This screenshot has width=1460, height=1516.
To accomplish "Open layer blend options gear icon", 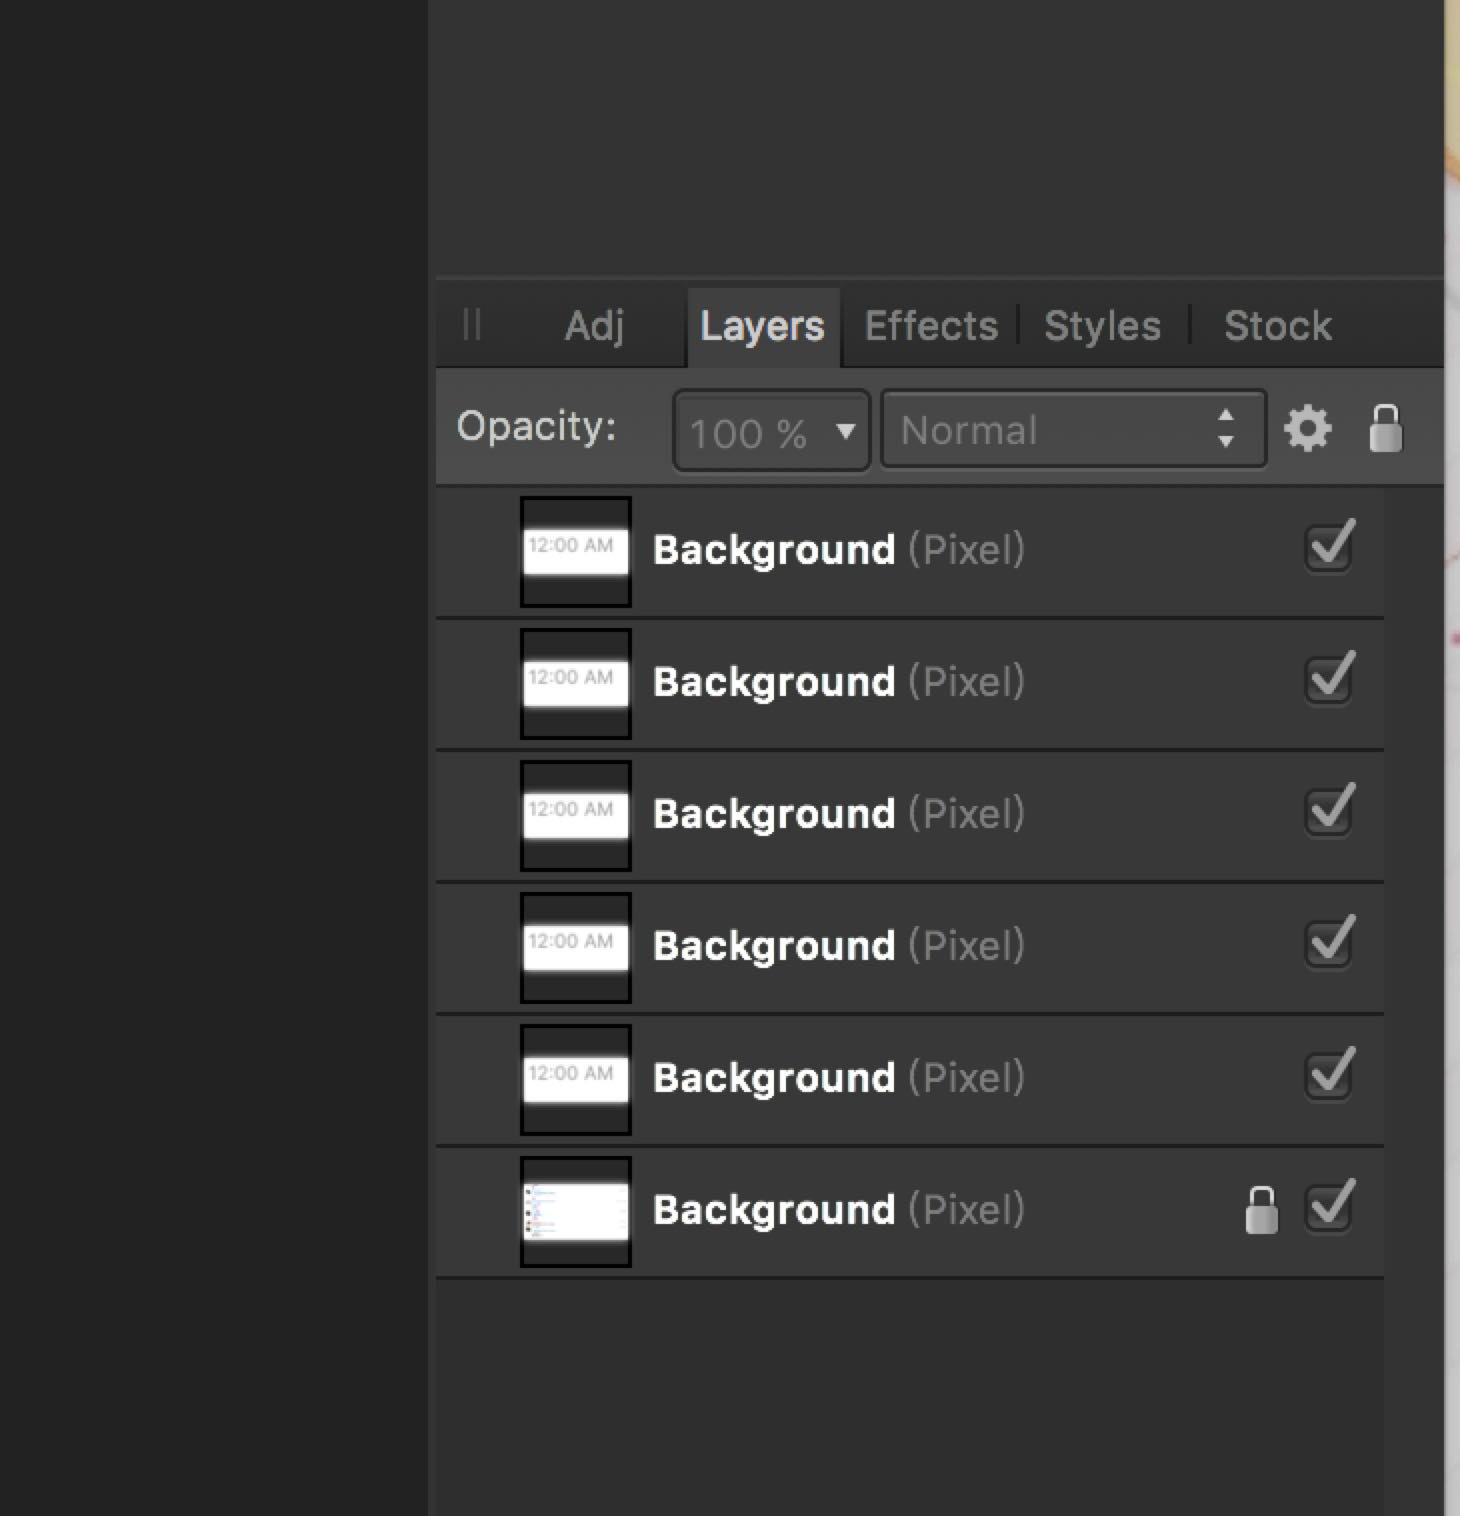I will pos(1307,430).
